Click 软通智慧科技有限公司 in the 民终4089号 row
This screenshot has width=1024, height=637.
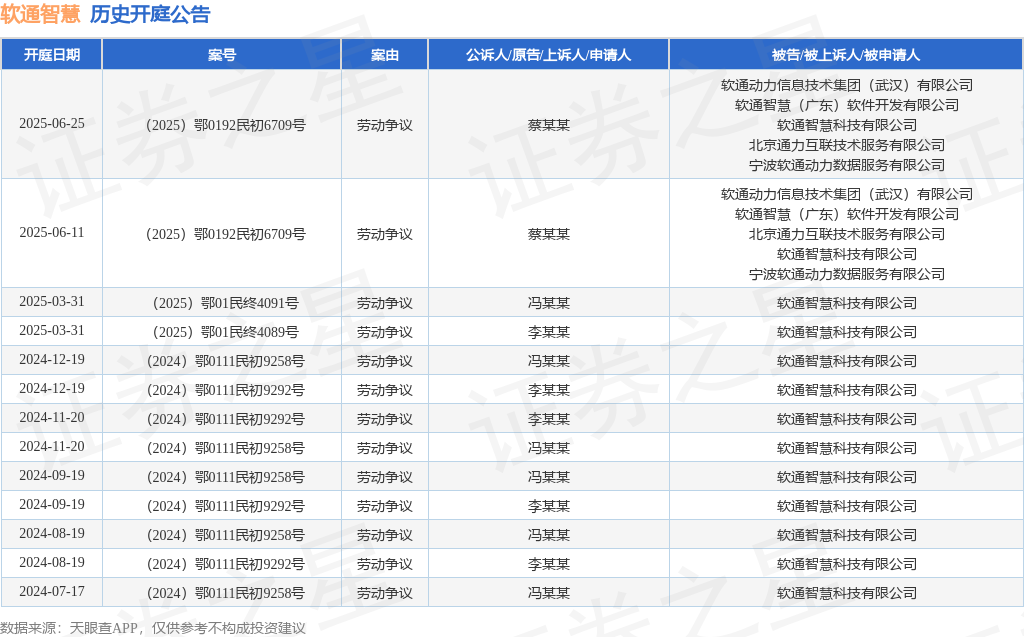(x=846, y=332)
